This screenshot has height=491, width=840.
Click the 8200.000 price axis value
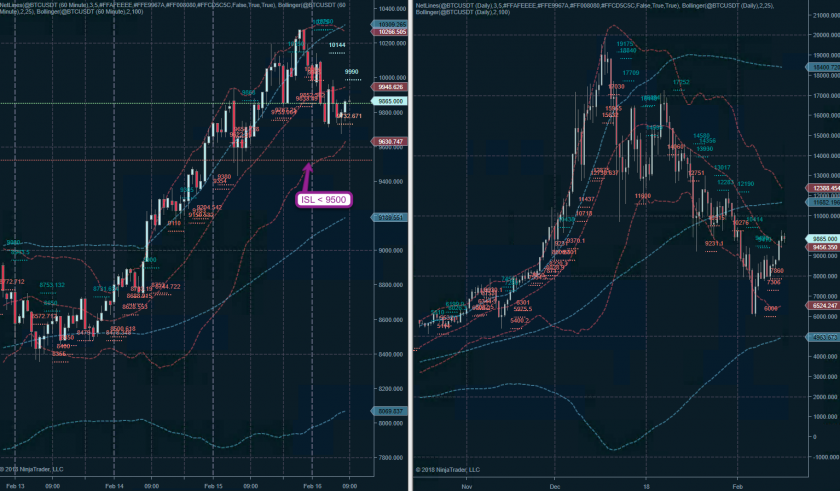391,389
